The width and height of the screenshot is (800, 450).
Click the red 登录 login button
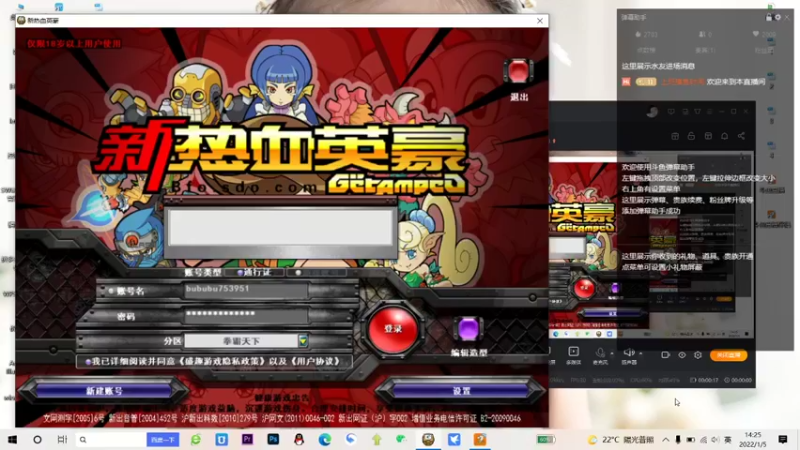393,329
